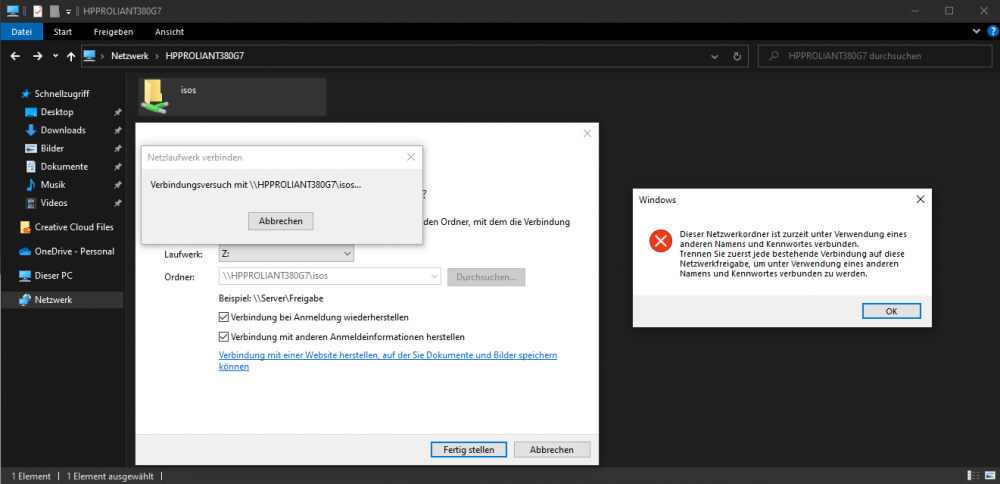Click the pin icon next to Bilder
This screenshot has height=484, width=1000.
pos(117,149)
